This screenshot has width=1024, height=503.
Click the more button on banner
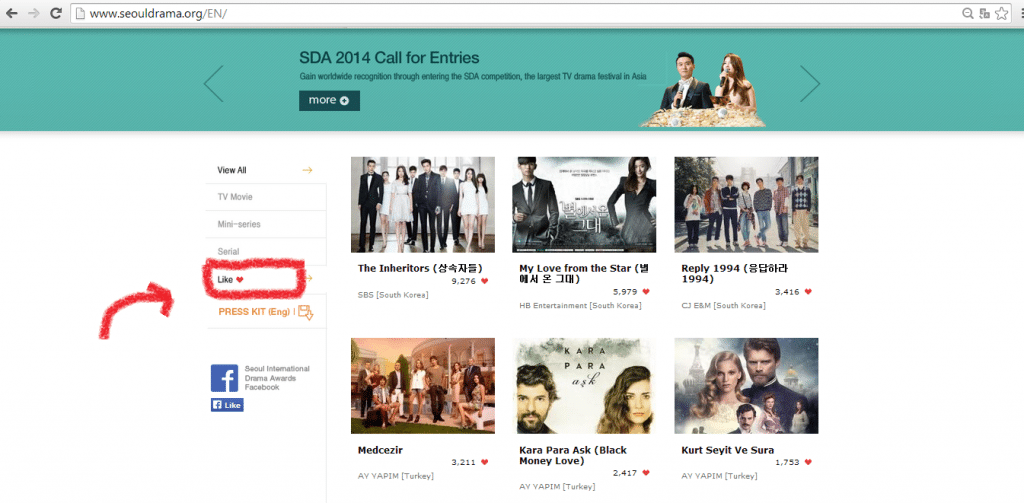329,100
